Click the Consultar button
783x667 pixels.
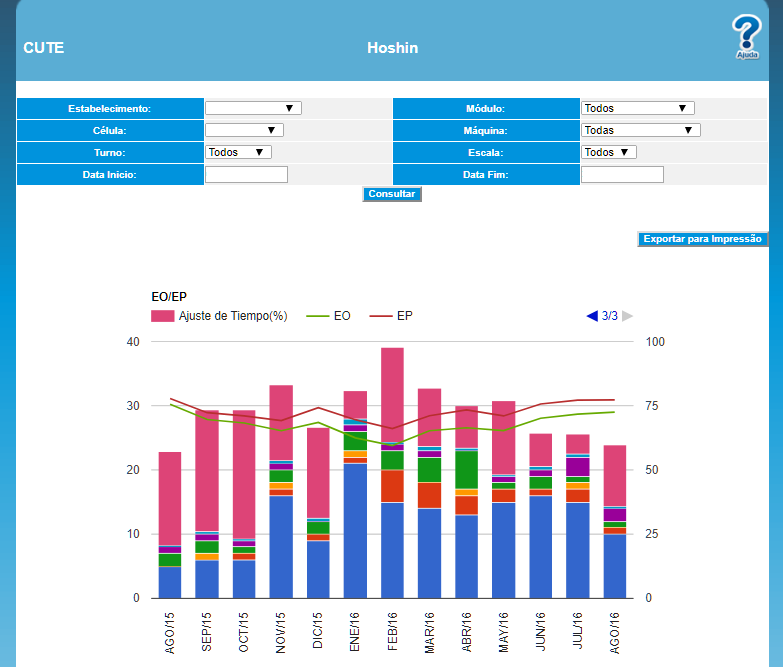point(392,194)
